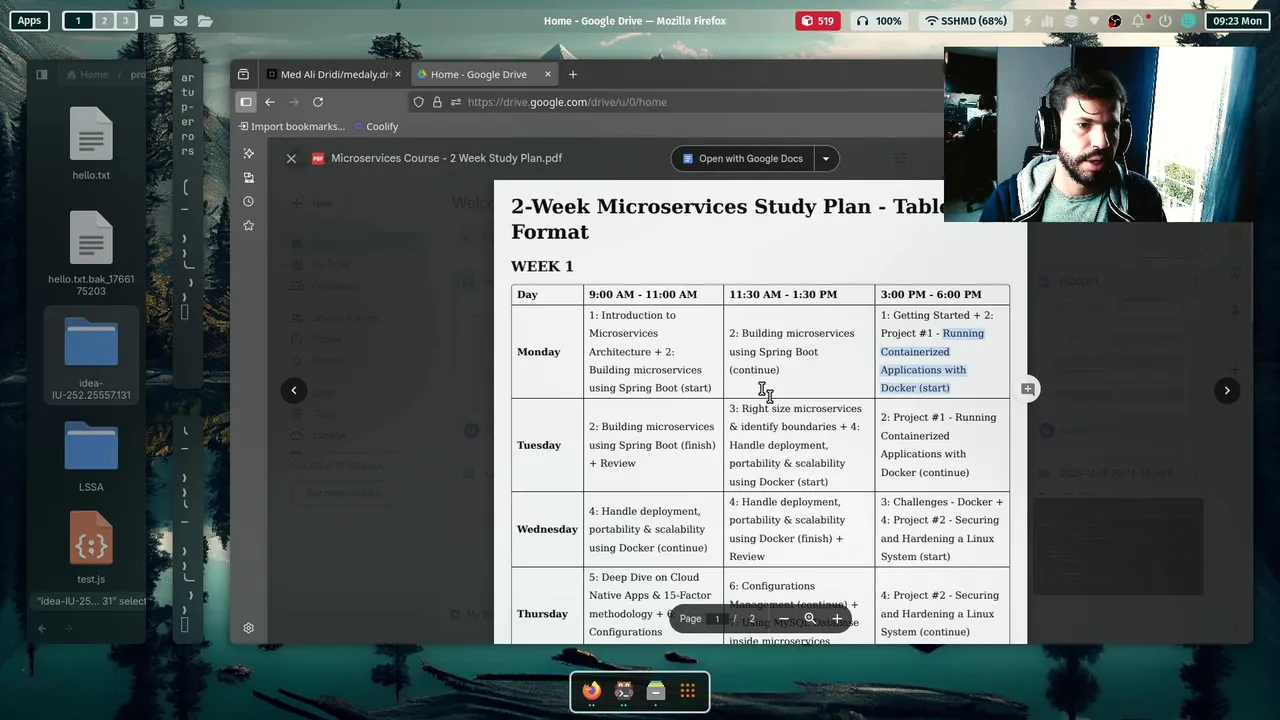The width and height of the screenshot is (1280, 720).
Task: Open the dock app grid
Action: (688, 691)
